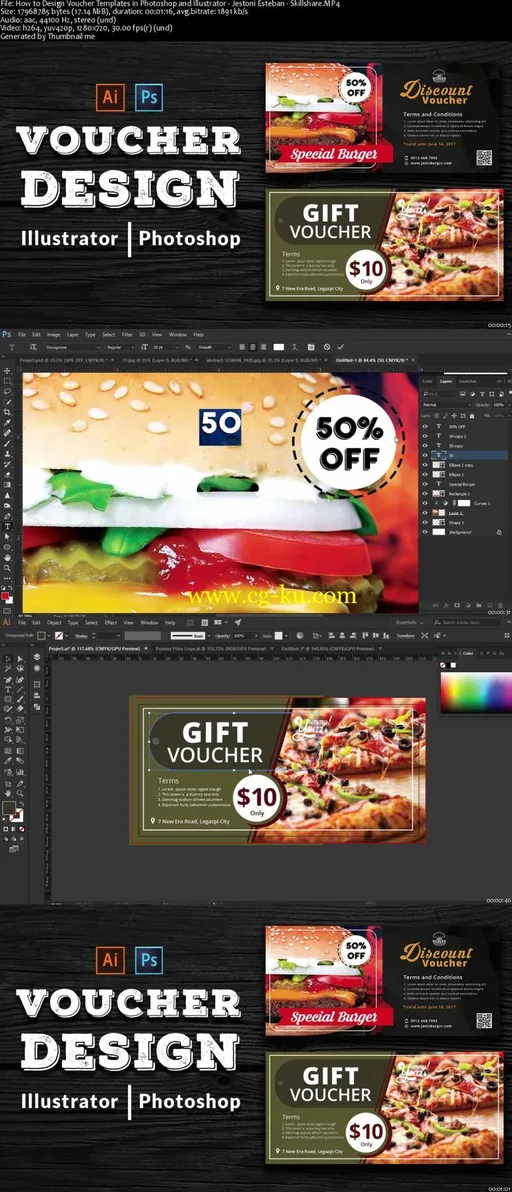The width and height of the screenshot is (512, 1192).
Task: Hide the 'Special Burger' text layer
Action: [x=425, y=484]
